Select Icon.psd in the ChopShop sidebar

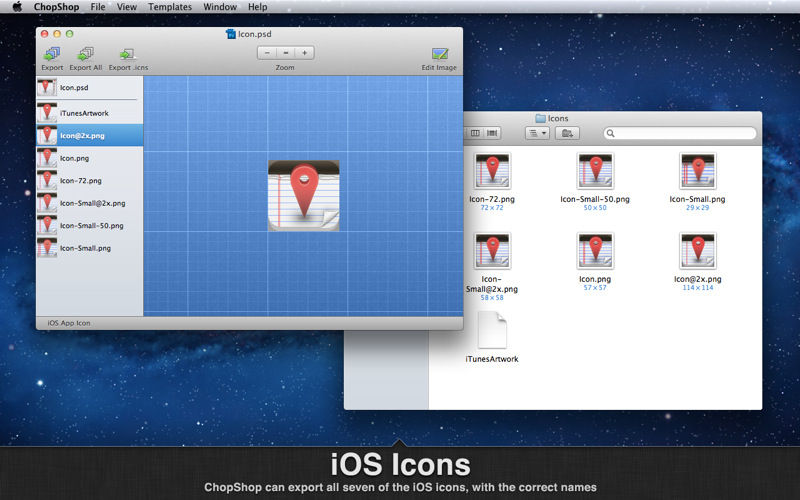pyautogui.click(x=90, y=88)
